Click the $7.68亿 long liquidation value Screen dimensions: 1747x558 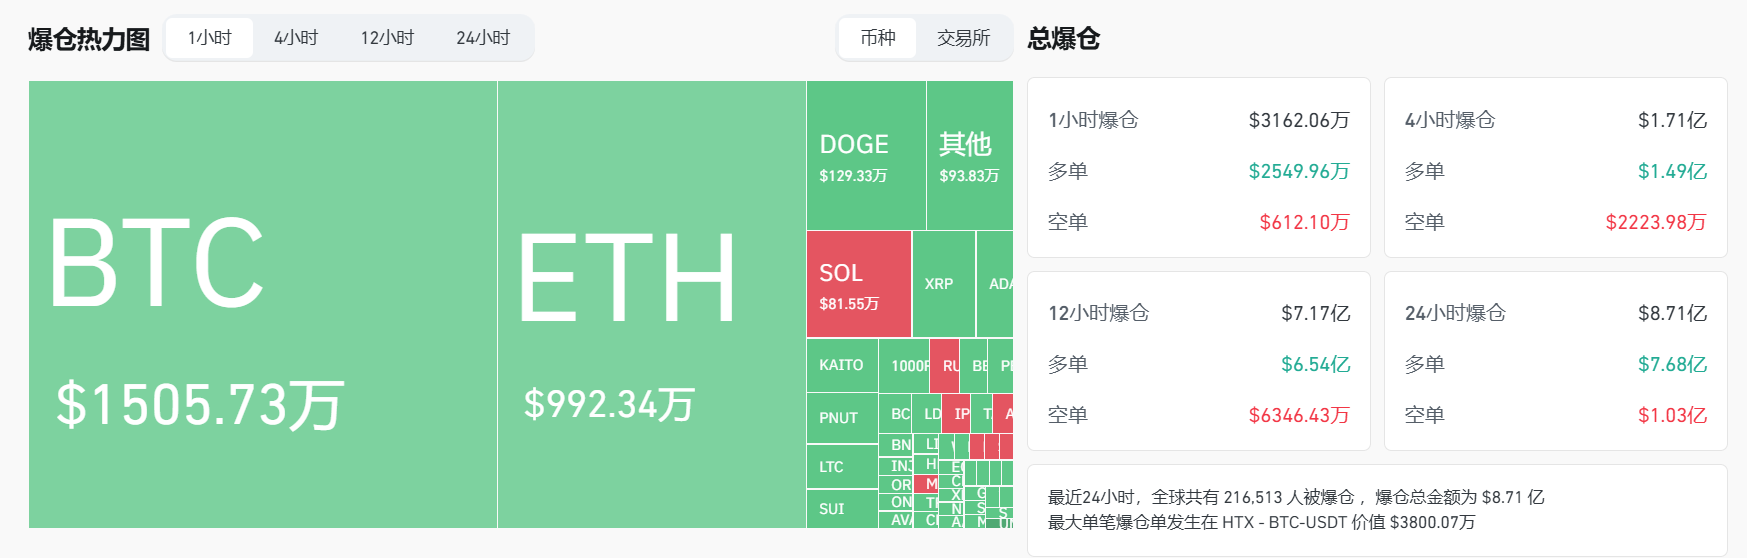(x=1672, y=364)
